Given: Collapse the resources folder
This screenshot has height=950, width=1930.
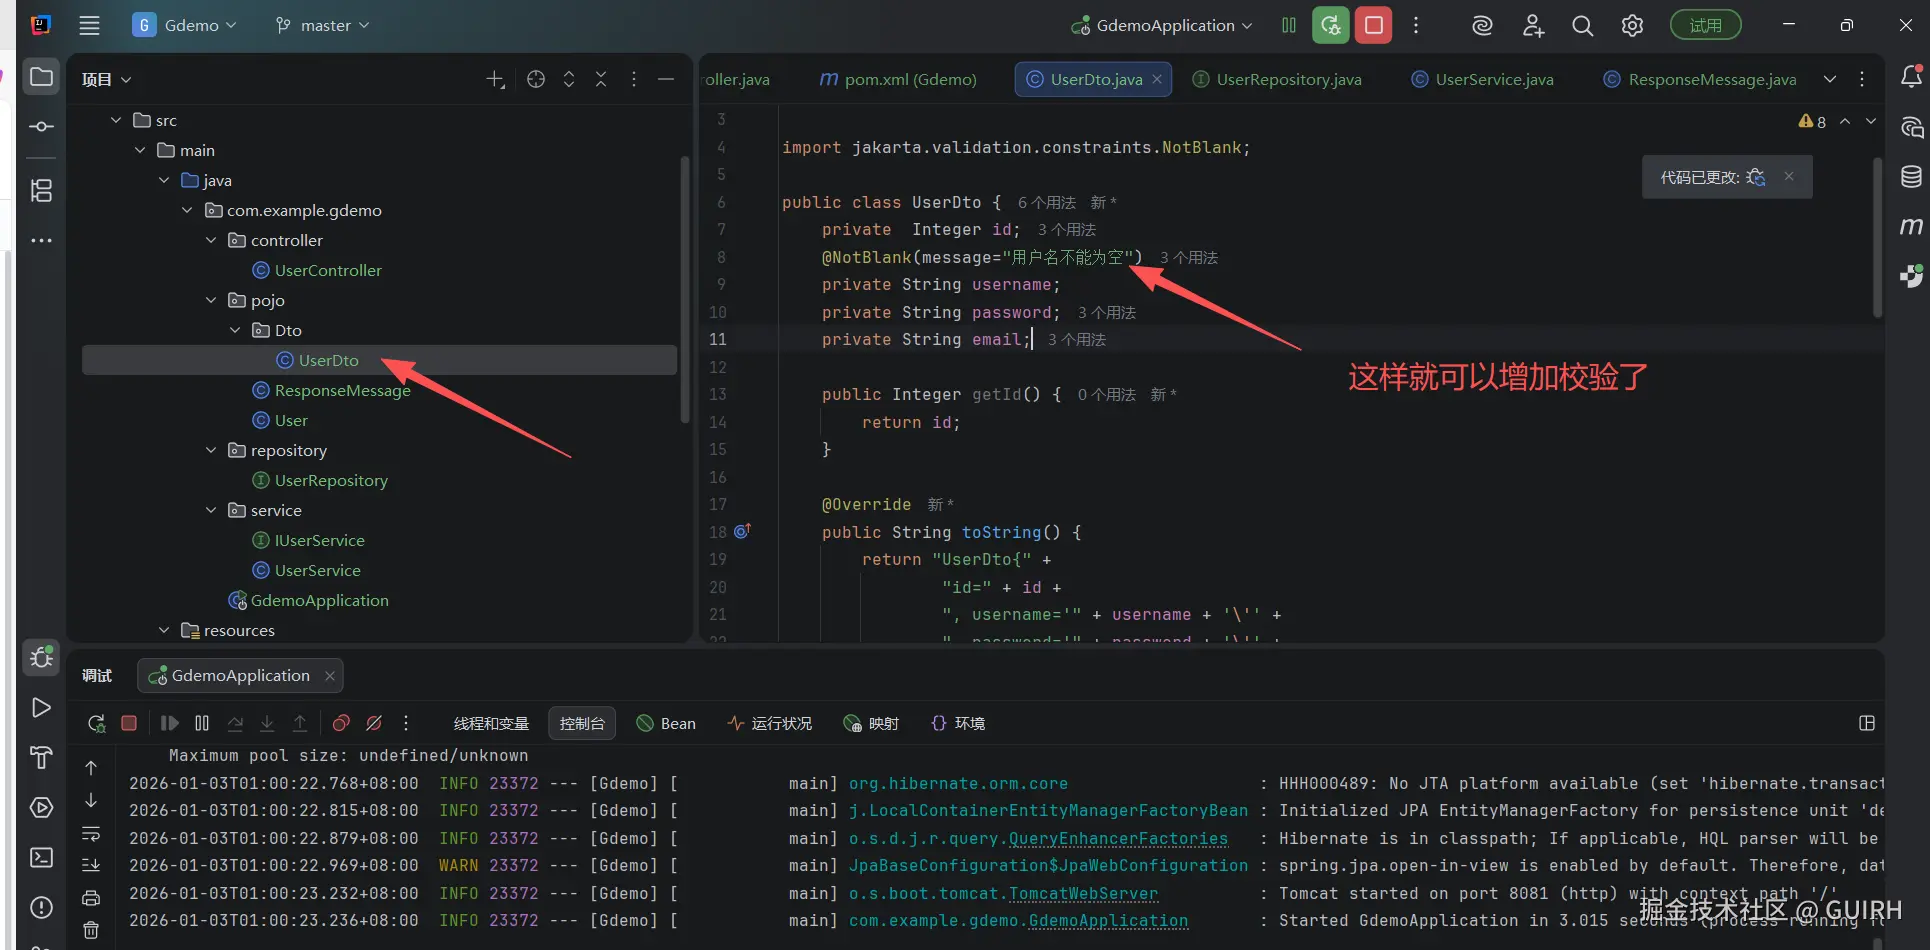Looking at the screenshot, I should 164,630.
